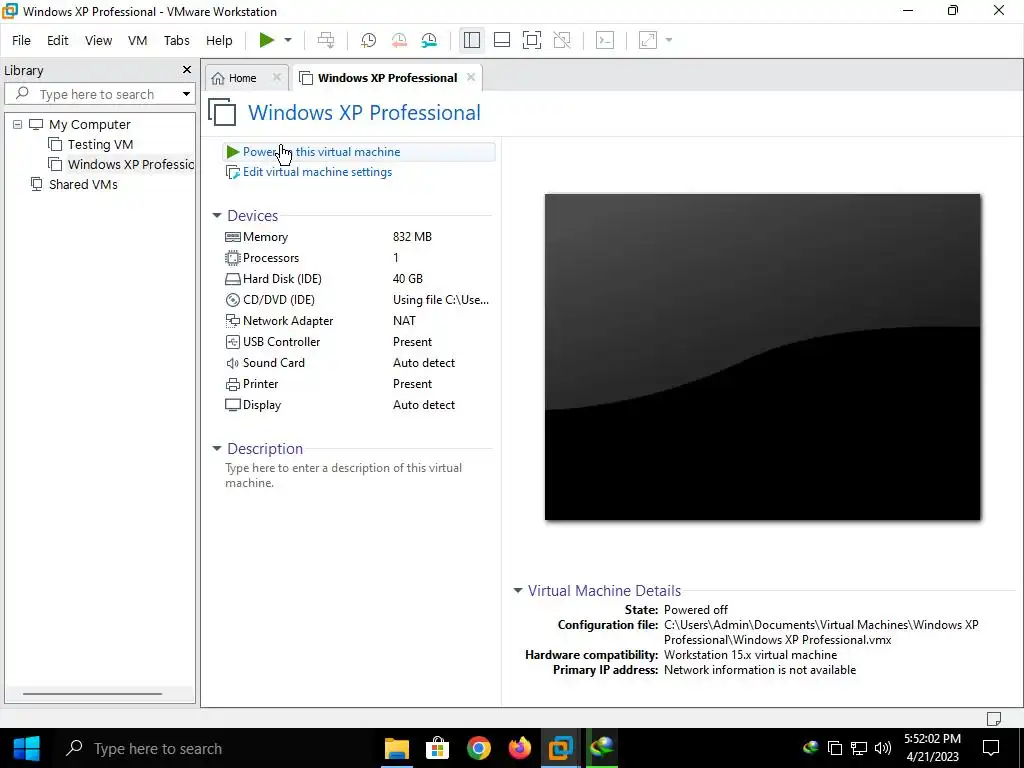Click Edit virtual machine settings link
The image size is (1024, 768).
point(309,172)
